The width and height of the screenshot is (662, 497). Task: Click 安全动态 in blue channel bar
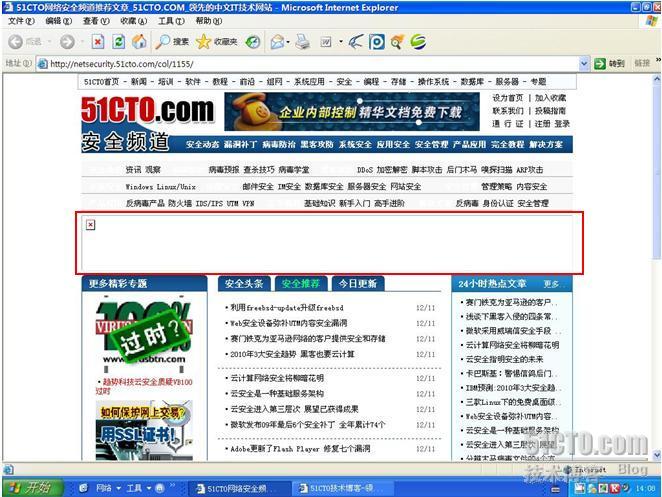point(202,144)
